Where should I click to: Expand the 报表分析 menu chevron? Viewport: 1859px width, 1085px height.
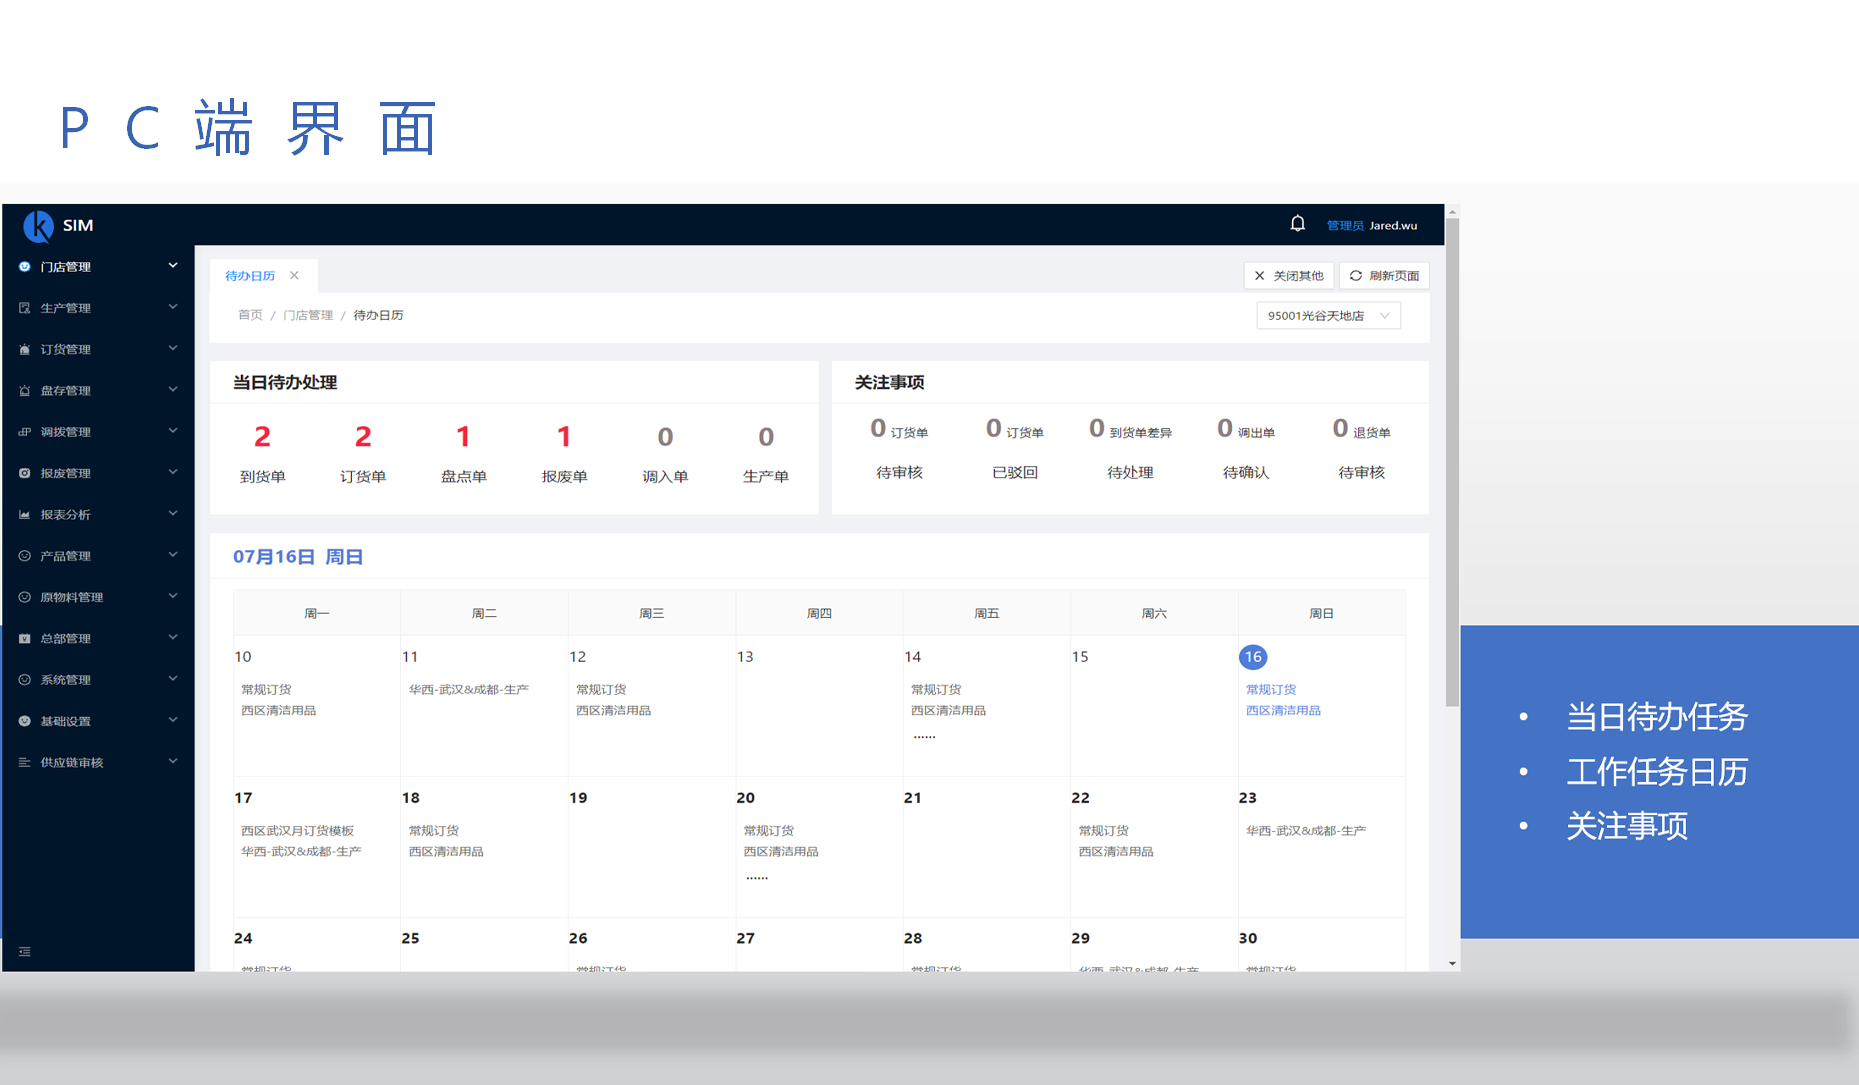(x=173, y=513)
